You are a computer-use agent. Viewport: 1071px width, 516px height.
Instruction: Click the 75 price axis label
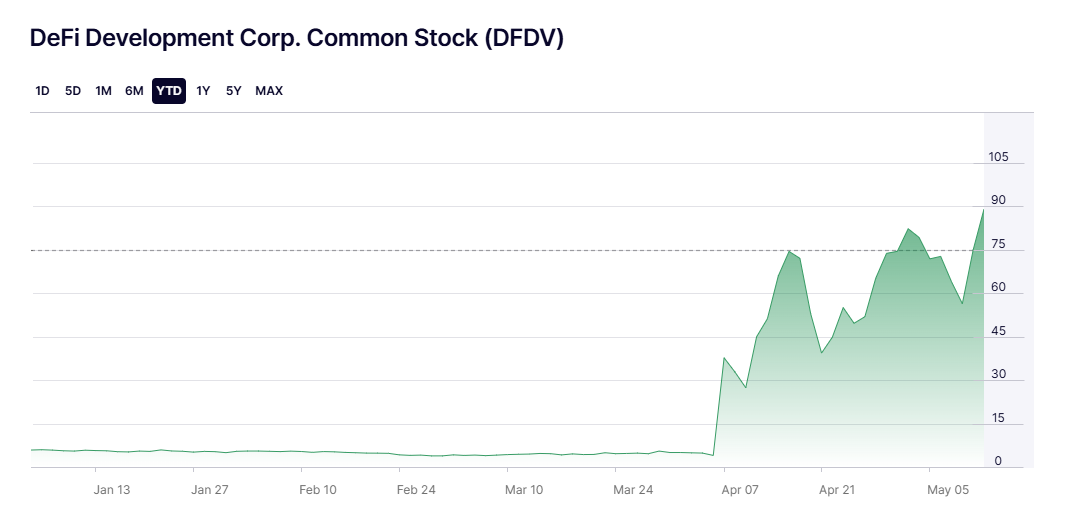click(x=999, y=244)
